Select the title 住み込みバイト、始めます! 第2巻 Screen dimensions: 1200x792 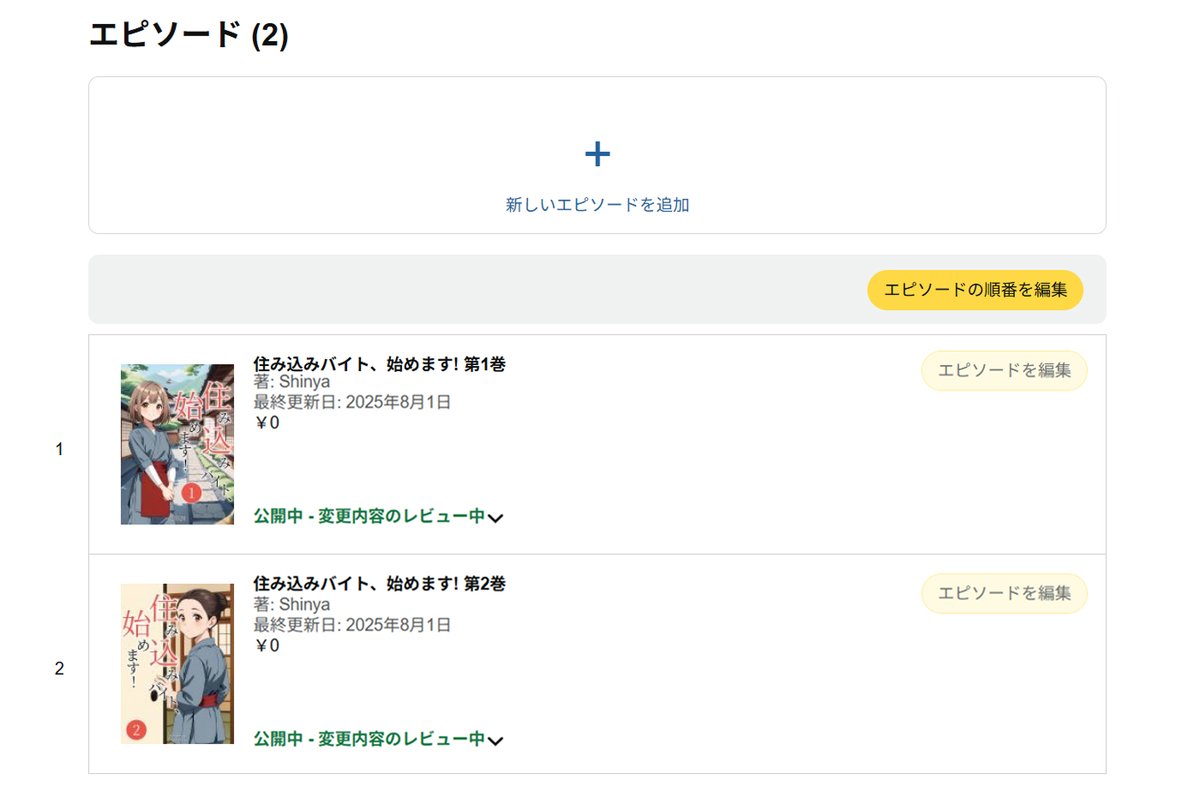379,584
